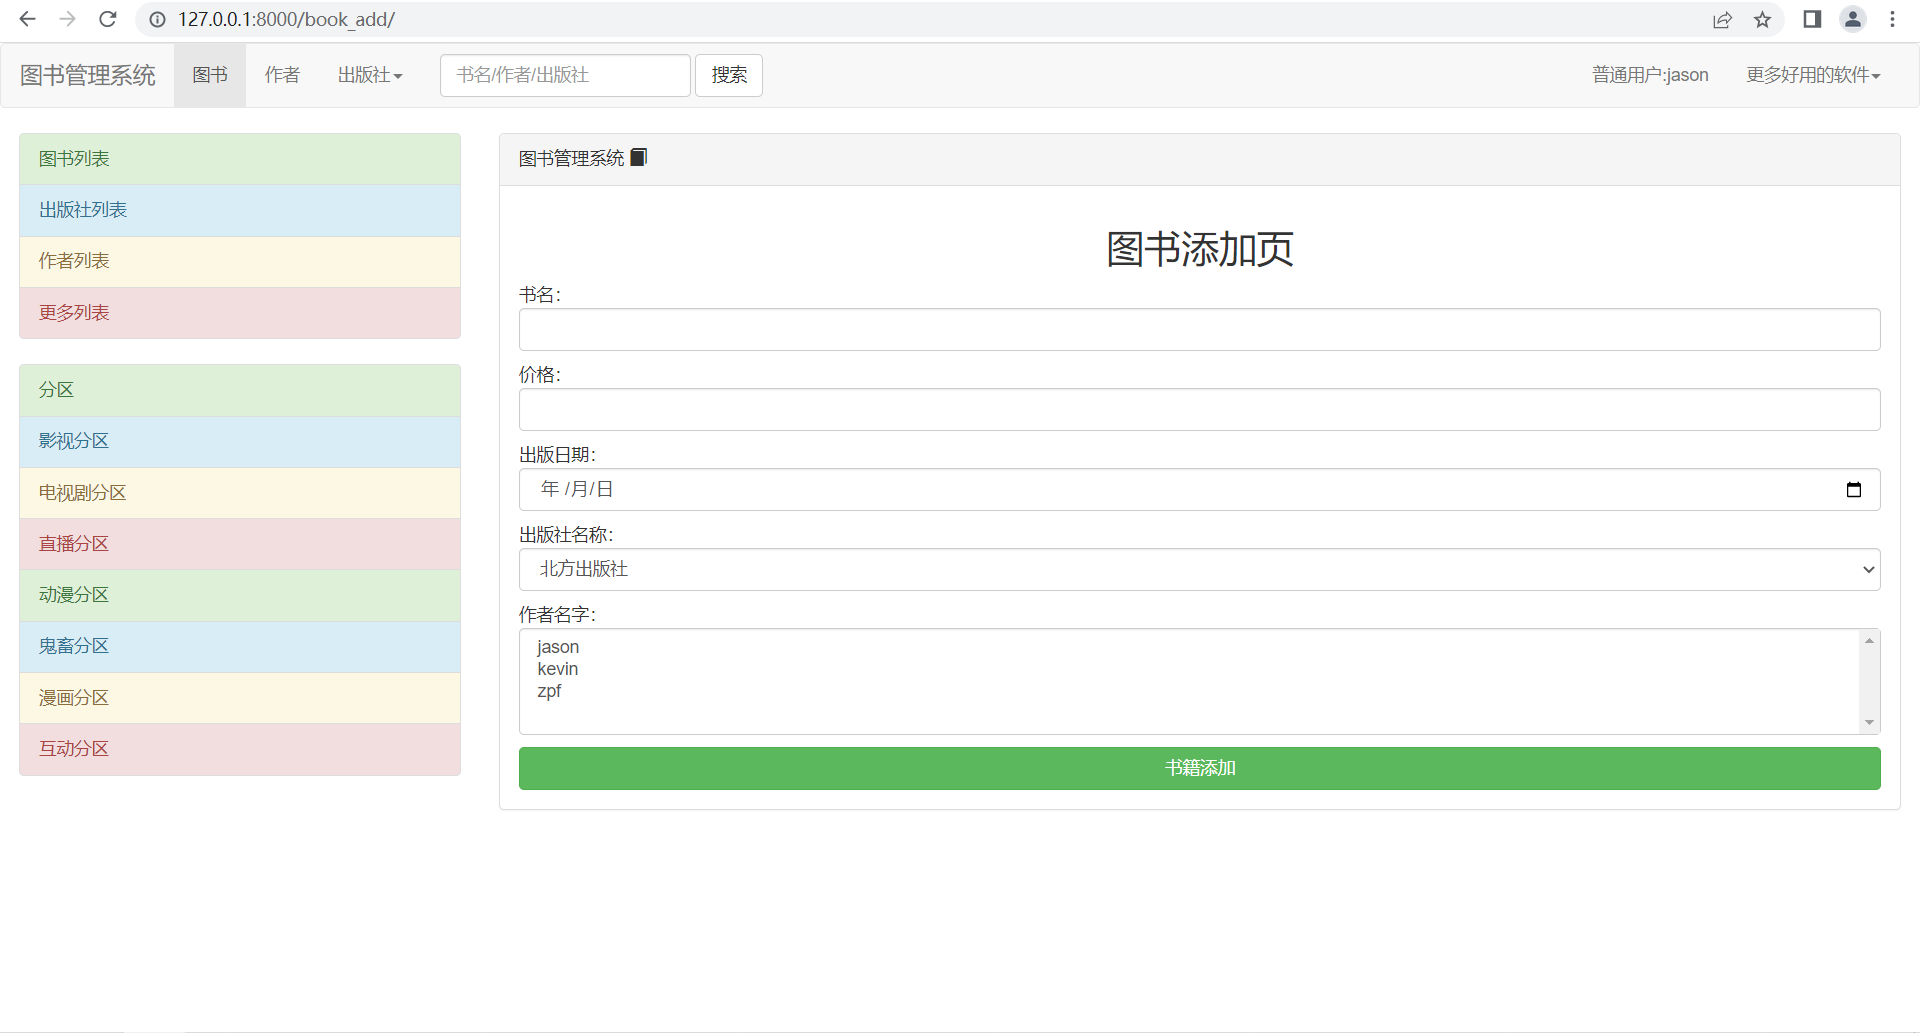Open 鬼畜分区 in sidebar
Screen dimensions: 1920x1033
(x=240, y=646)
